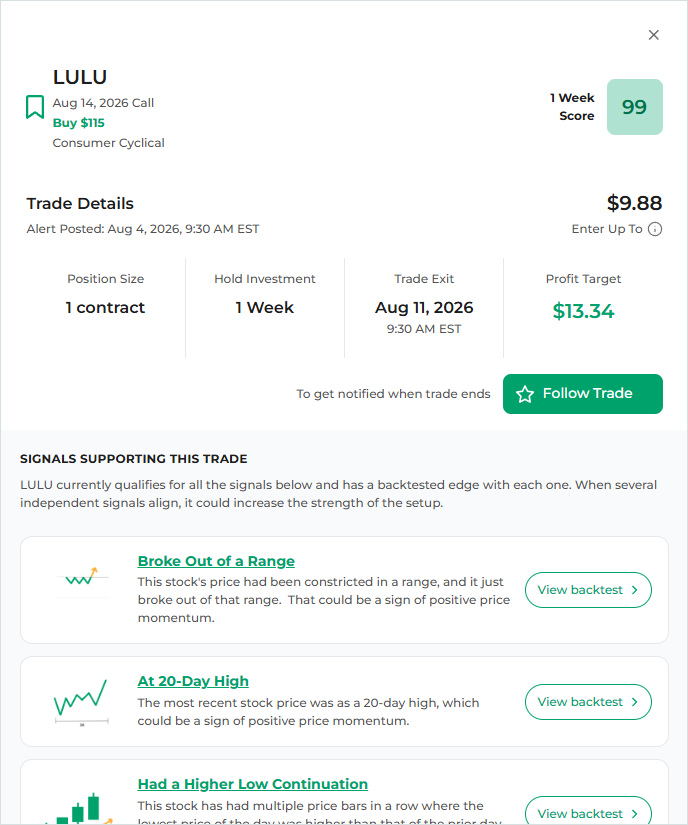Click the 1 Week Score 99 badge
The width and height of the screenshot is (688, 825).
[634, 107]
